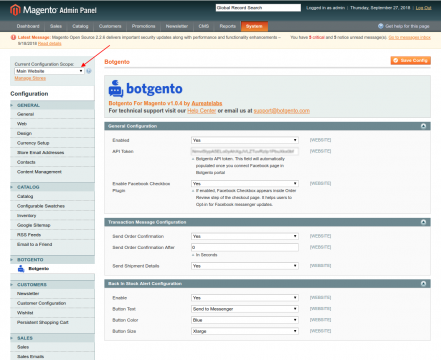Open the Help Center link
The height and width of the screenshot is (360, 441).
(202, 111)
